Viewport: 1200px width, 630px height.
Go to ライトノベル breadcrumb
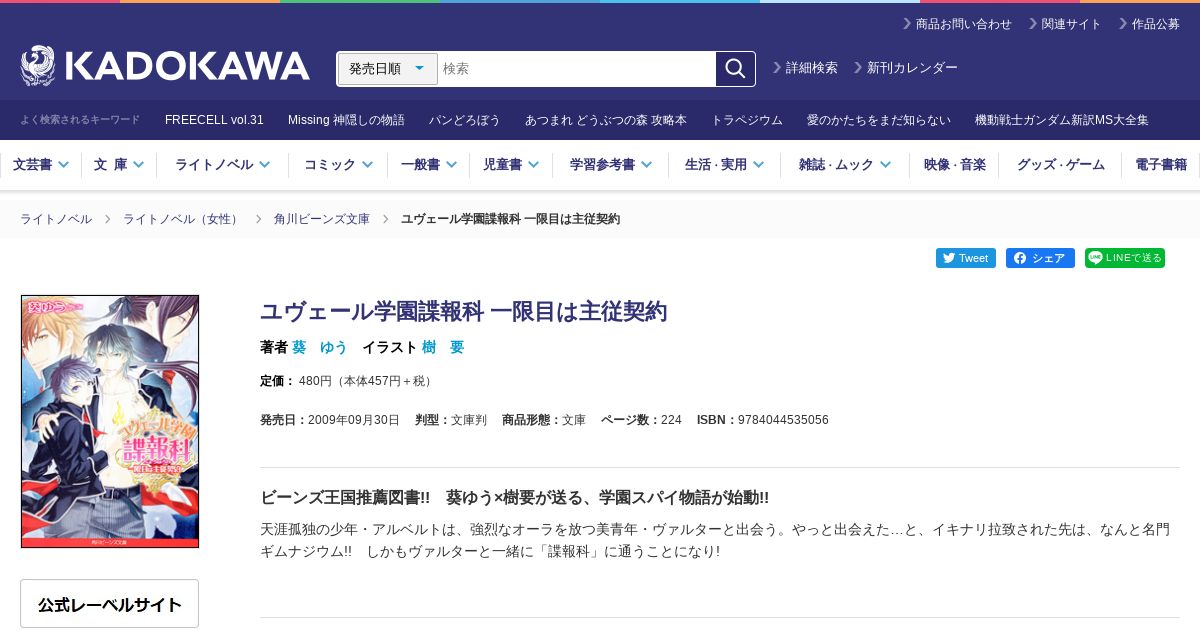click(56, 219)
